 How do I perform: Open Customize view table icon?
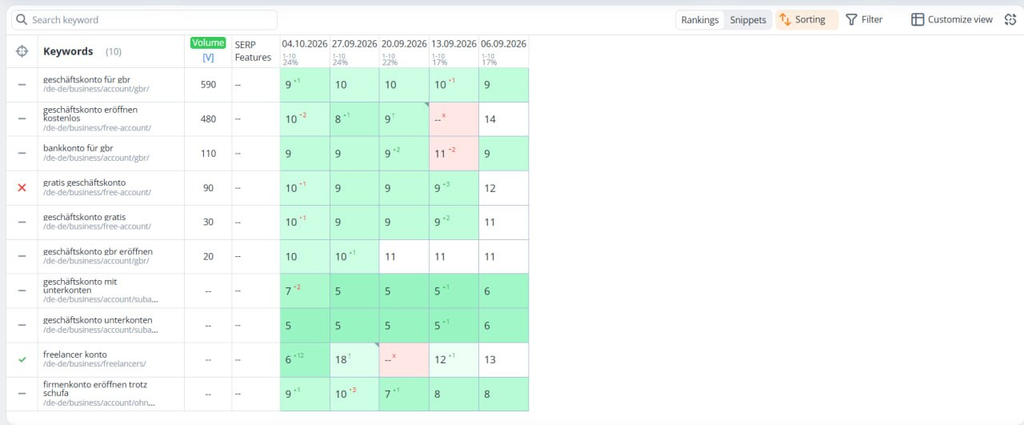(x=918, y=20)
